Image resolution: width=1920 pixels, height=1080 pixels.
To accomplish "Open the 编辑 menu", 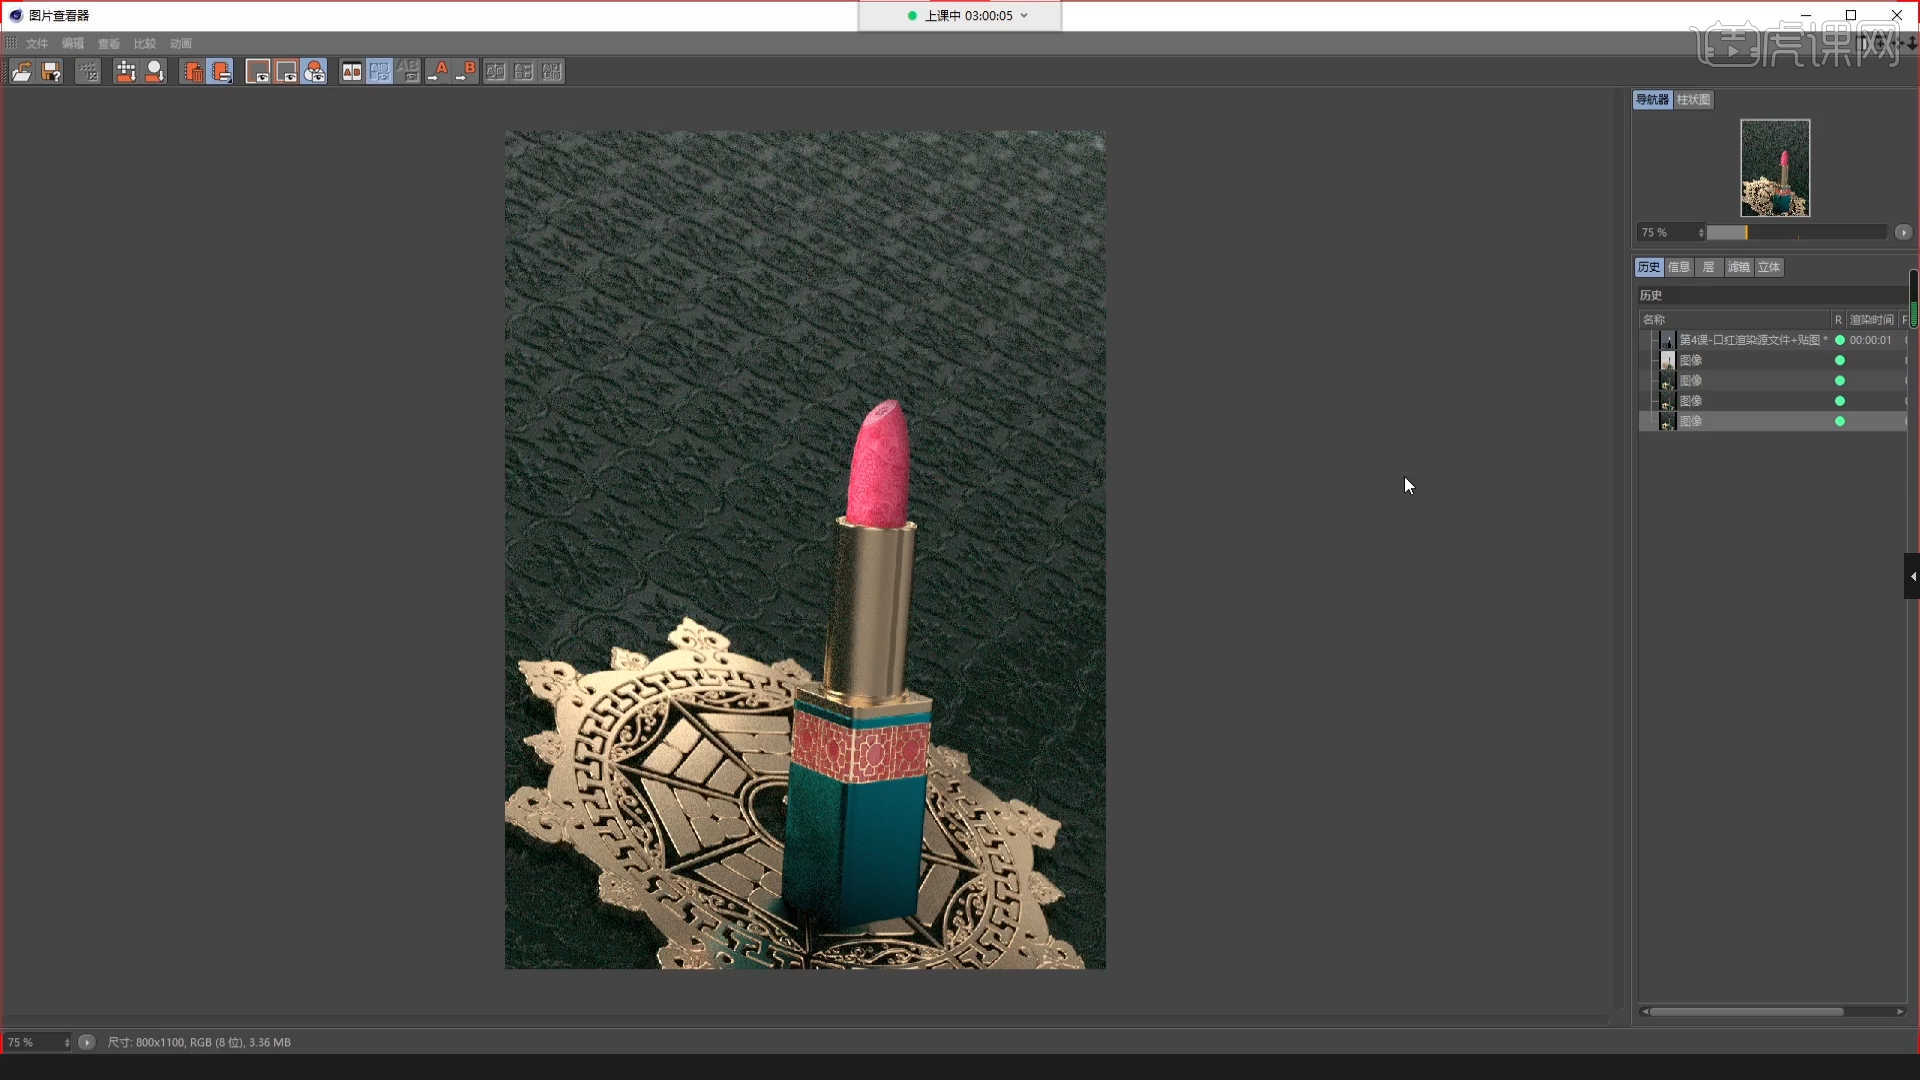I will tap(73, 43).
